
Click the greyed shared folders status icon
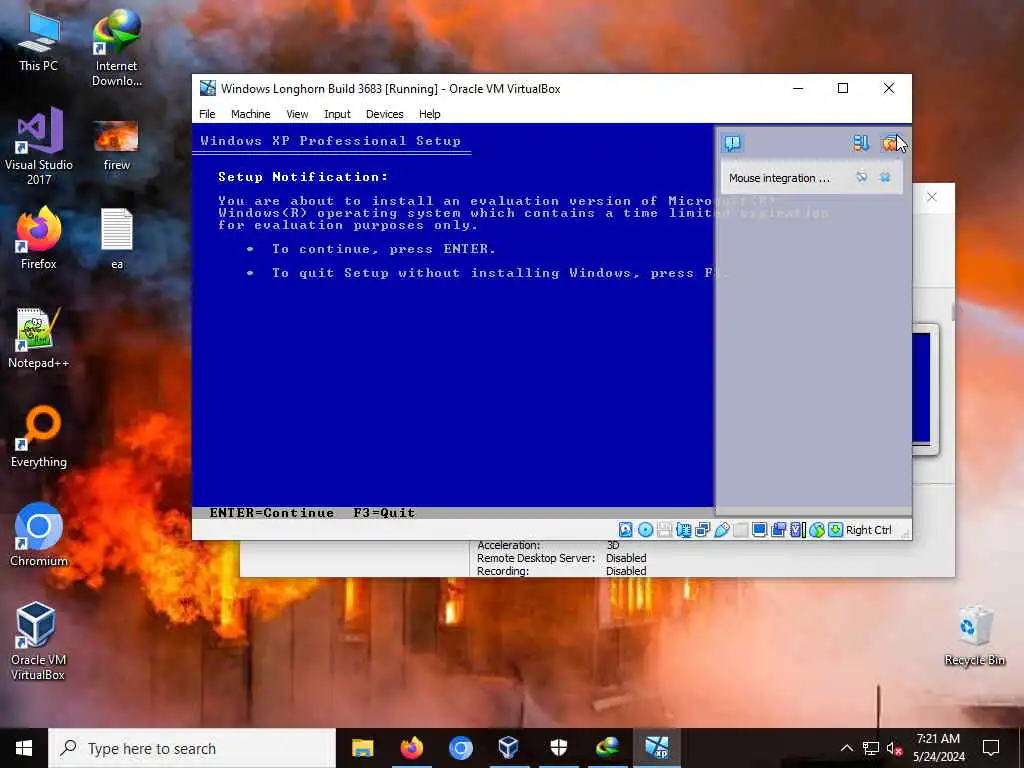[x=741, y=530]
